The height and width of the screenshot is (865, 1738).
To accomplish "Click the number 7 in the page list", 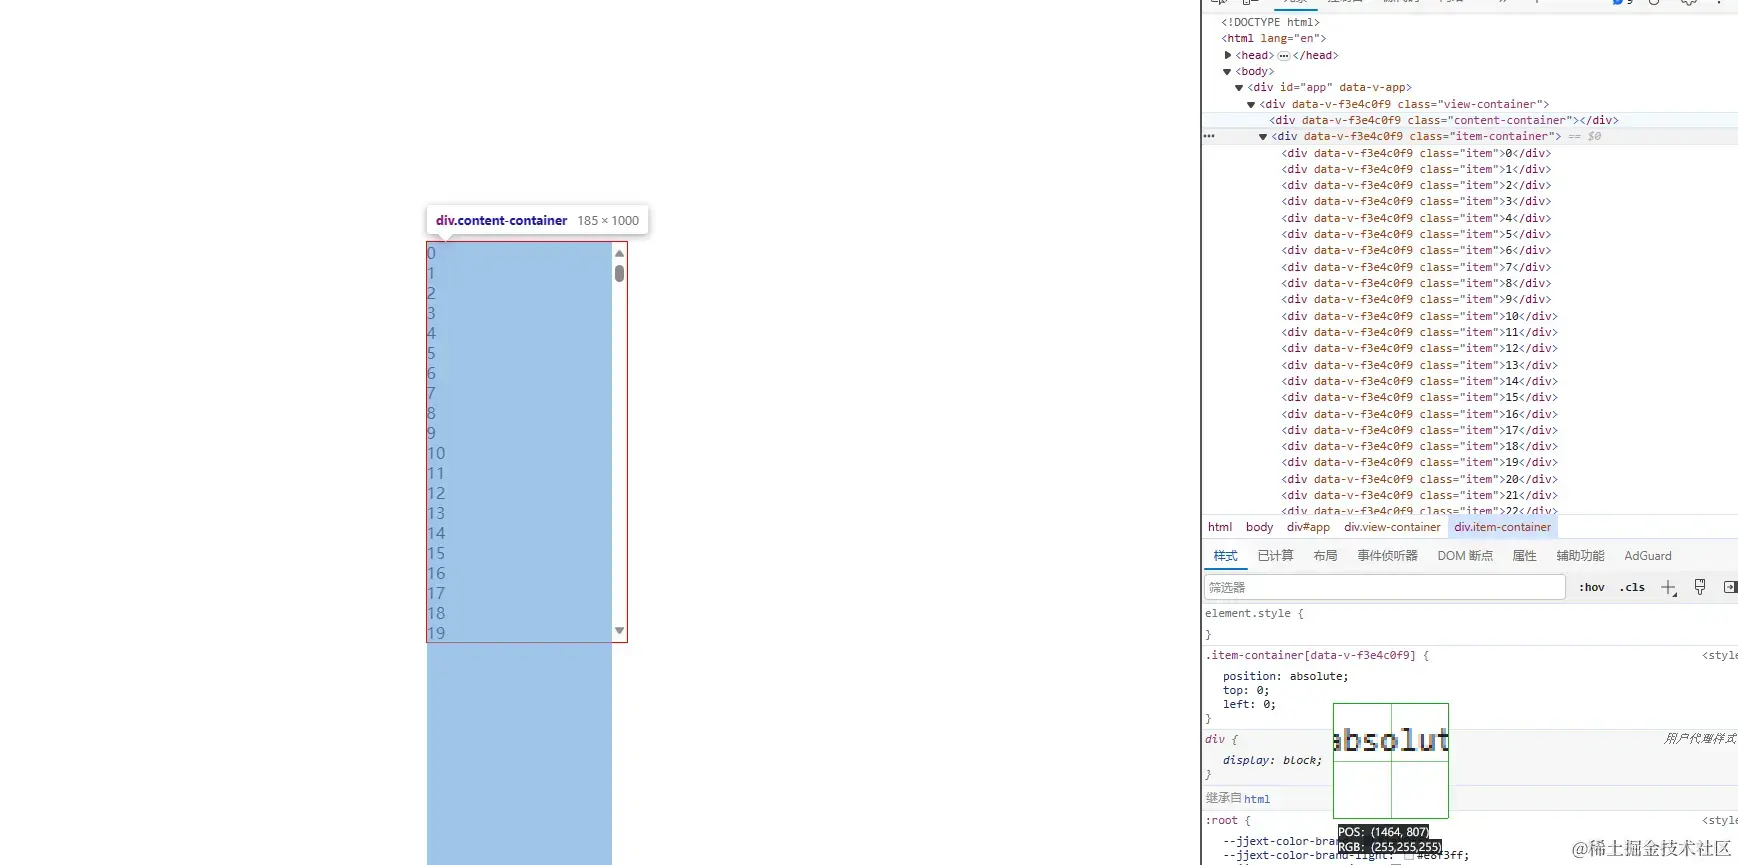I will [x=431, y=393].
